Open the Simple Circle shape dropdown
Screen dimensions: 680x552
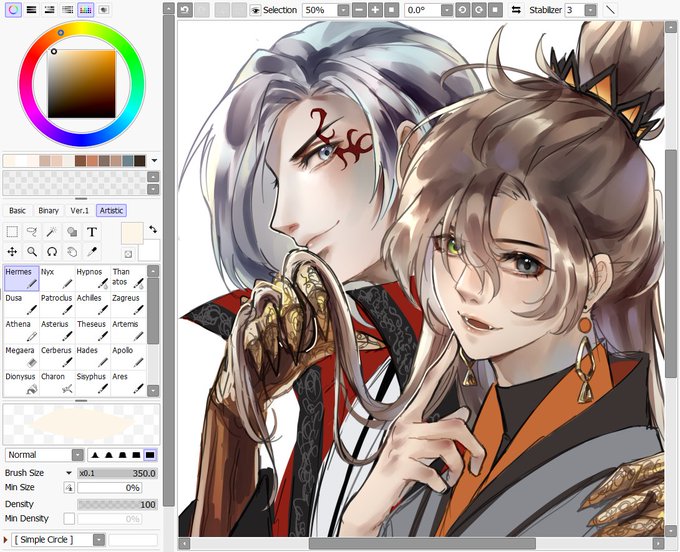(x=99, y=540)
